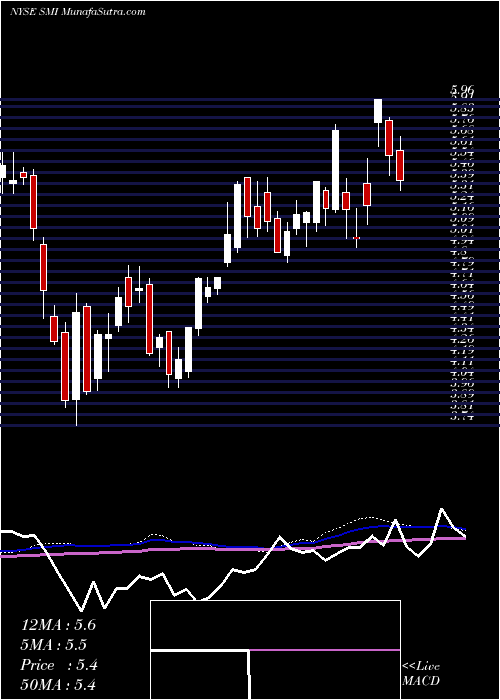The height and width of the screenshot is (700, 500).
Task: Click the "12MA : 5.6" moving average label
Action: [x=58, y=625]
